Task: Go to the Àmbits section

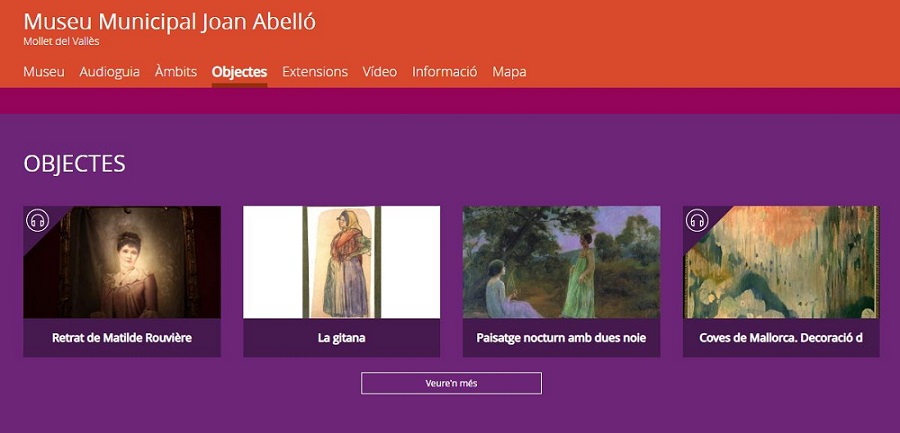Action: [176, 72]
